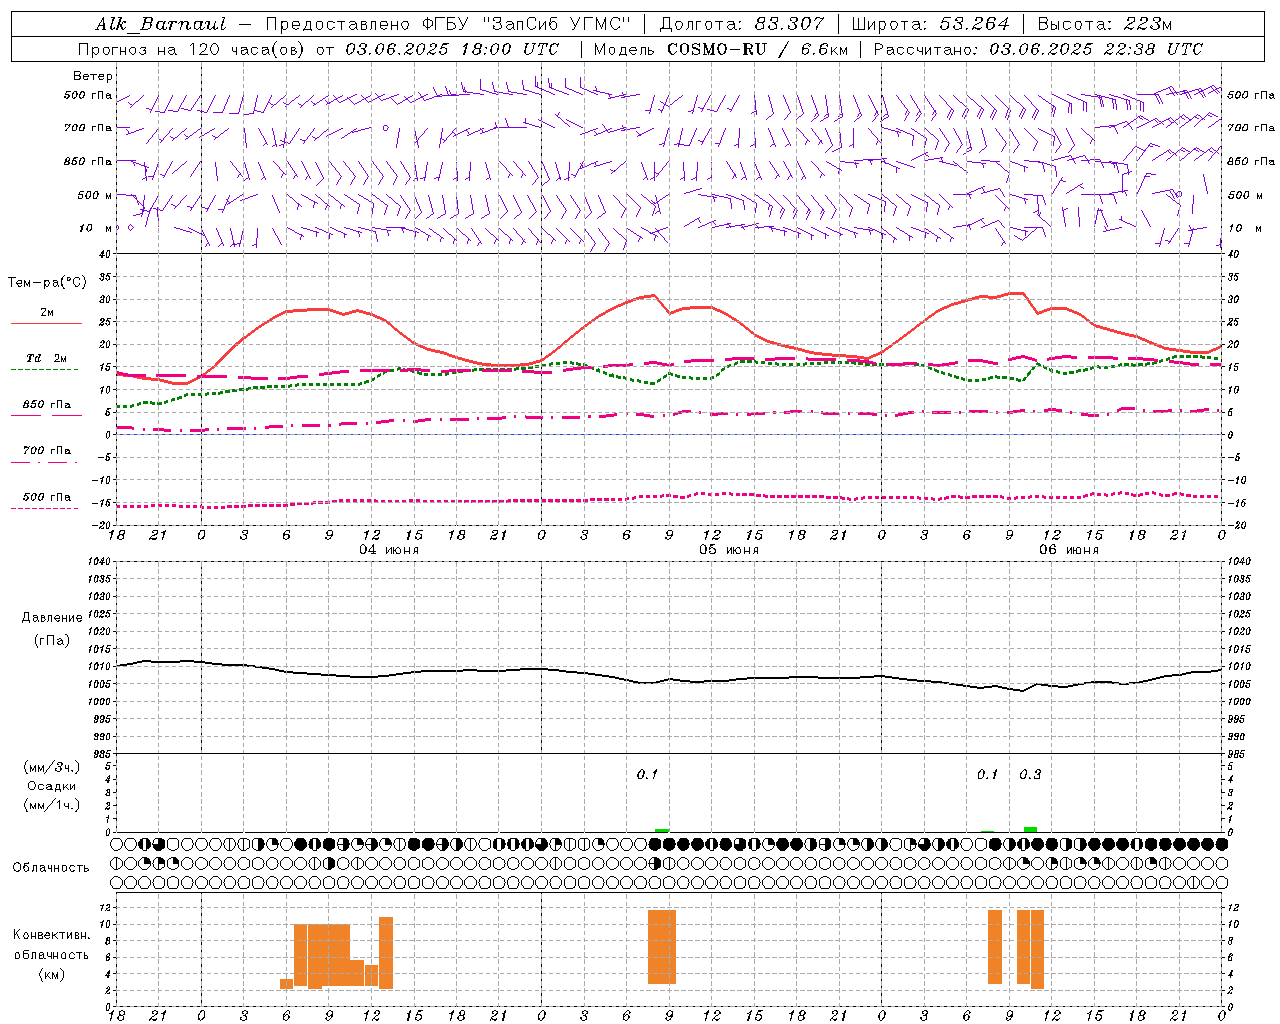Screen dimensions: 1280x1024
Task: Click the Конвективн. облачность label
Action: pyautogui.click(x=51, y=944)
